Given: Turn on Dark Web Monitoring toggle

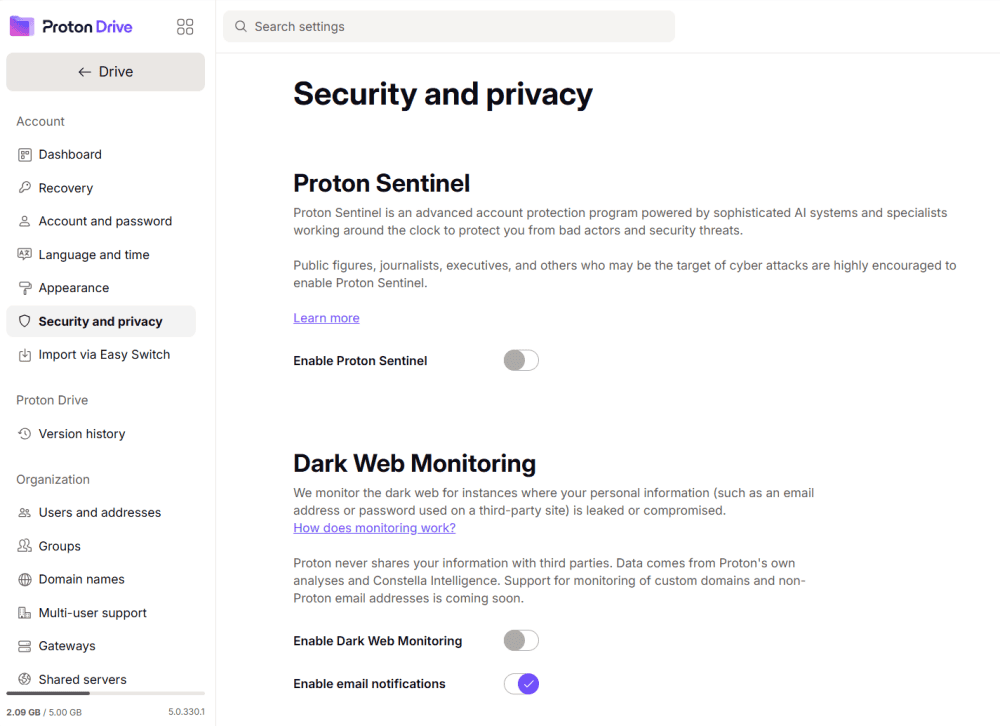Looking at the screenshot, I should pos(521,641).
